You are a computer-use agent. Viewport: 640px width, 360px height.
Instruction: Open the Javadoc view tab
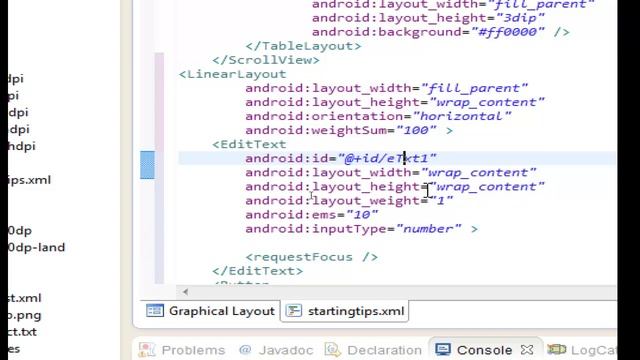pyautogui.click(x=276, y=350)
